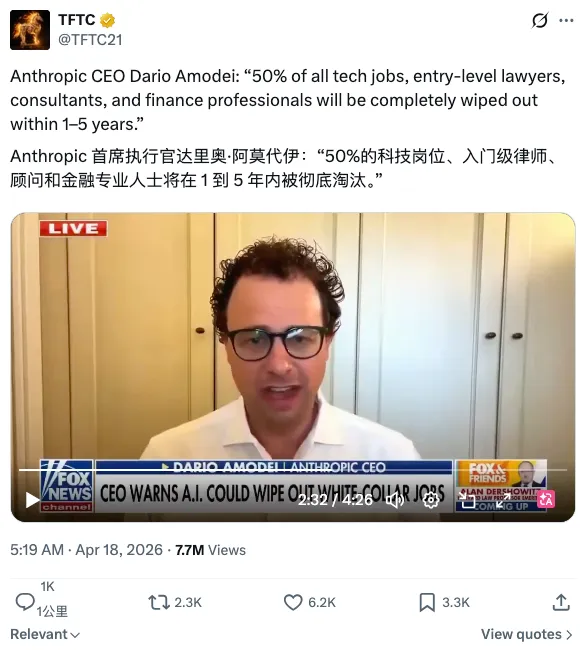The height and width of the screenshot is (650, 587).
Task: Click the pink translate subtitle icon
Action: pyautogui.click(x=545, y=500)
